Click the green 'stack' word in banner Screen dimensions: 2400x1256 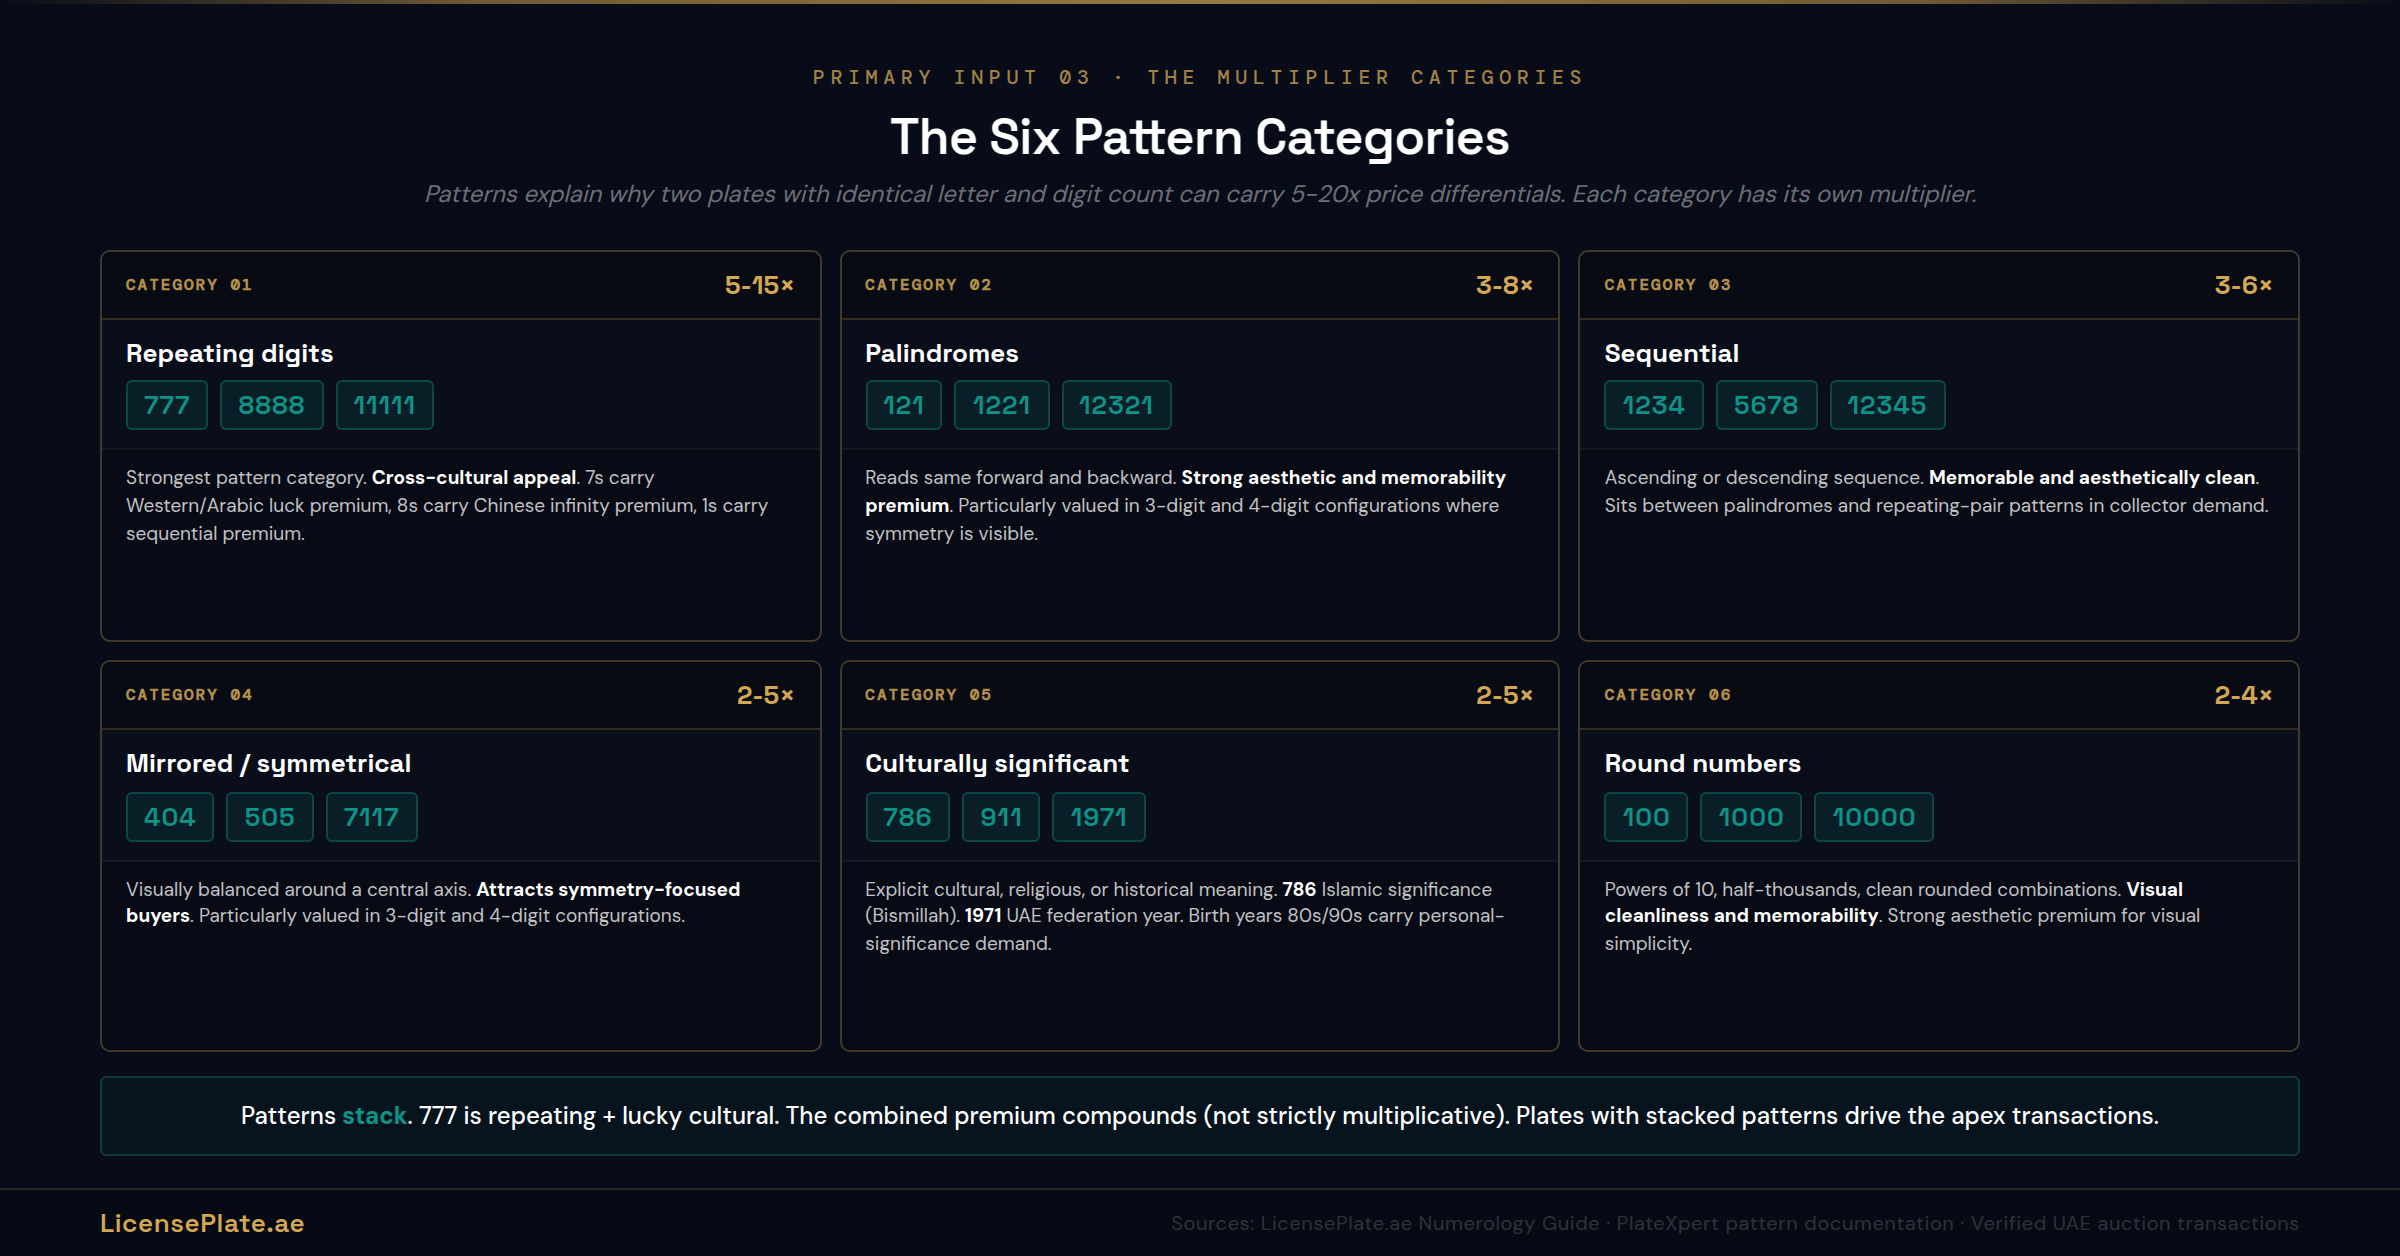(x=374, y=1115)
